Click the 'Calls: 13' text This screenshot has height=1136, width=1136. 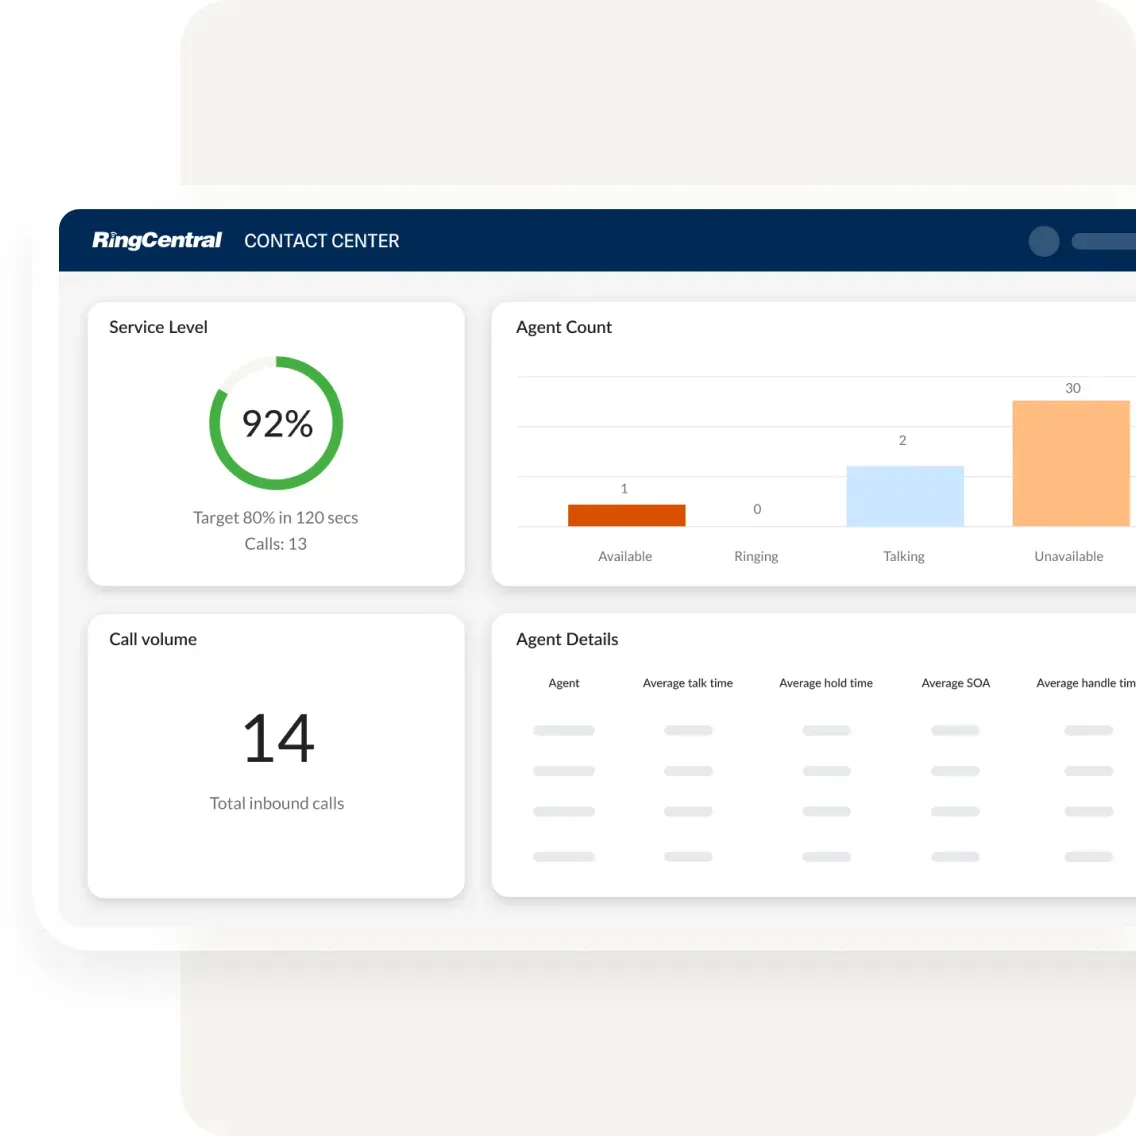[275, 543]
